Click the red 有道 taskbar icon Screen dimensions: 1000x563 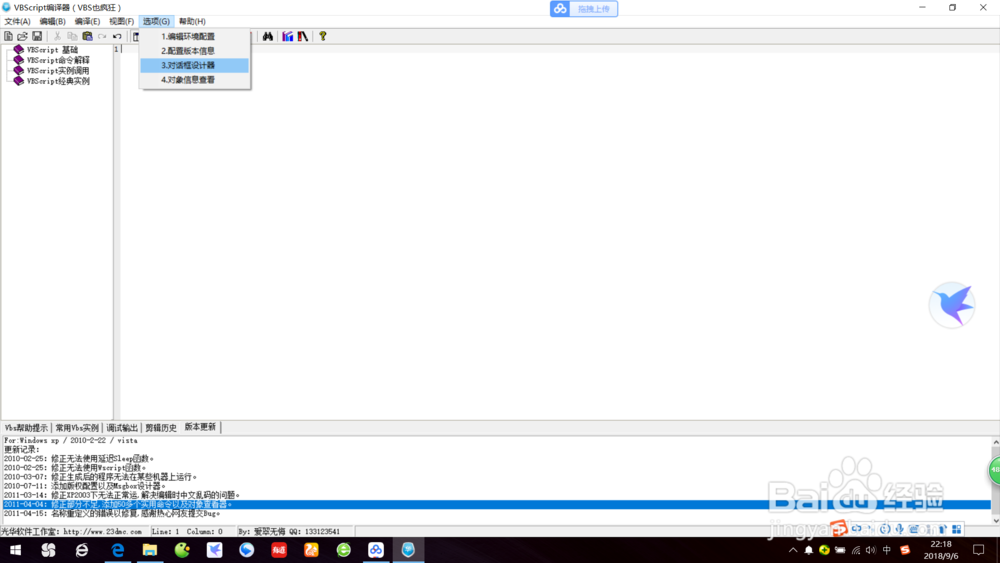pos(279,550)
